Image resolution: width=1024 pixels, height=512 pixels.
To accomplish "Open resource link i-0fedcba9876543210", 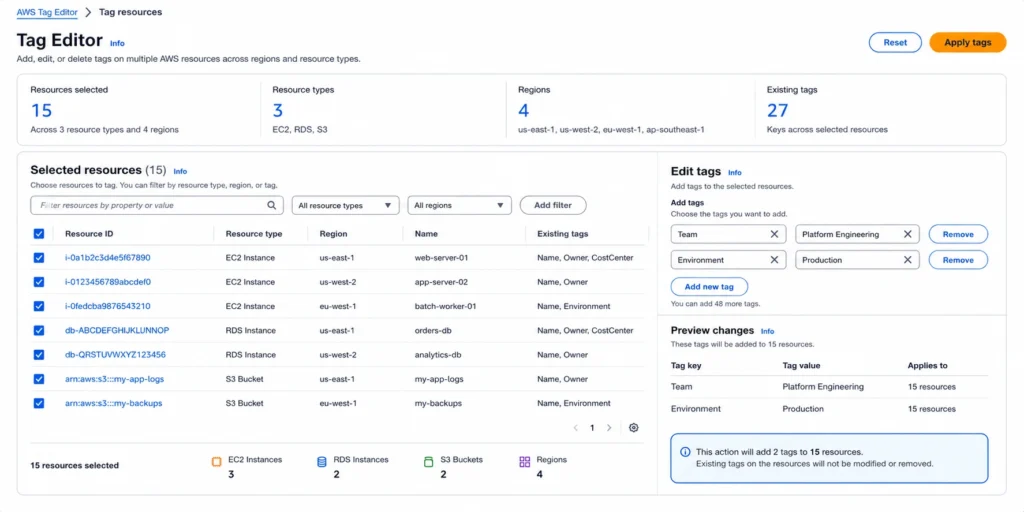I will (108, 306).
